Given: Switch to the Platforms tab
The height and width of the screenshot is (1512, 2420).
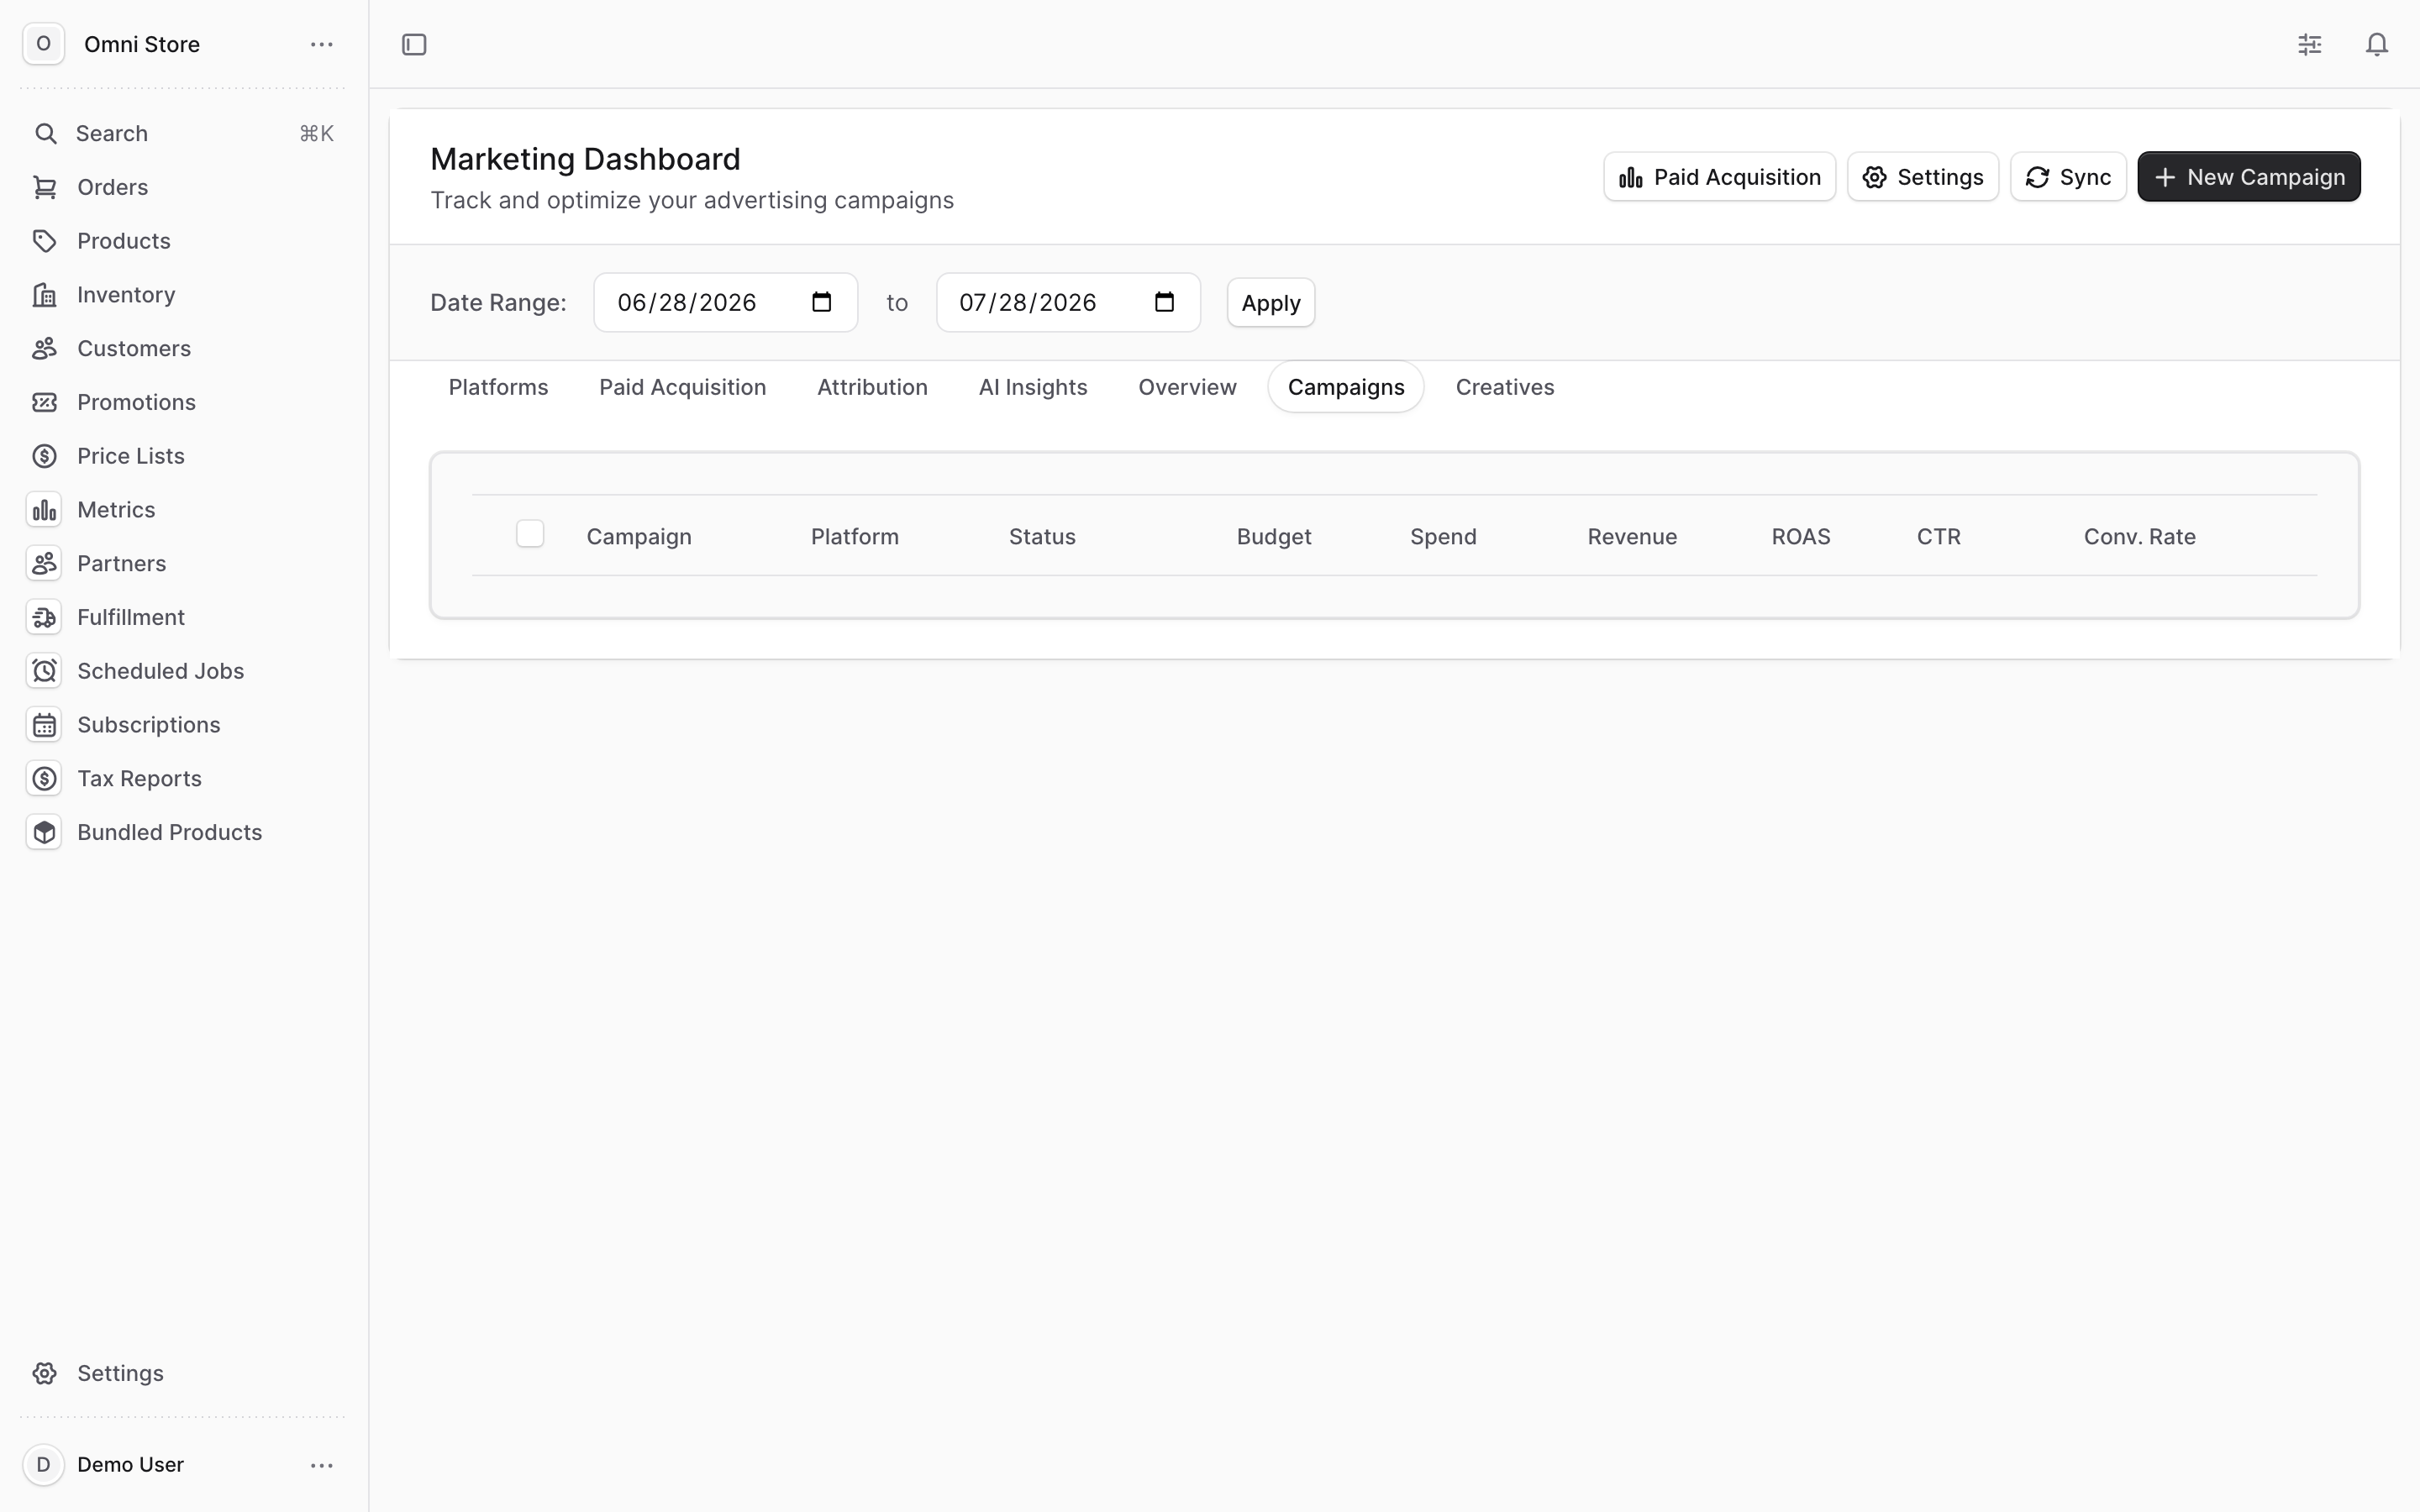Looking at the screenshot, I should (x=498, y=387).
